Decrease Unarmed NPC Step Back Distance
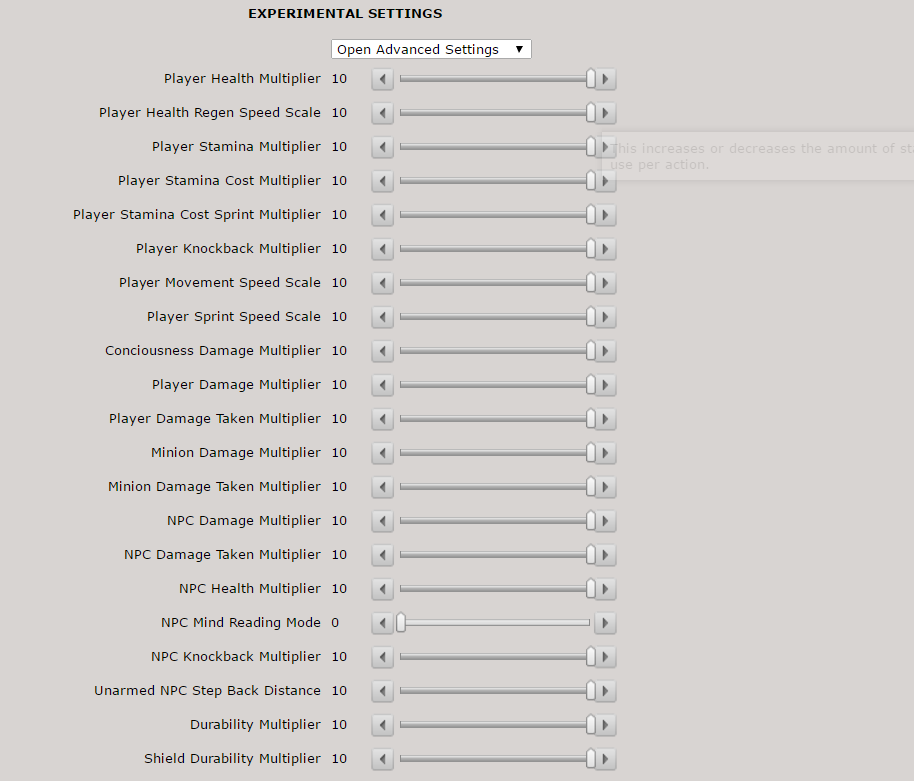914x781 pixels. tap(383, 691)
